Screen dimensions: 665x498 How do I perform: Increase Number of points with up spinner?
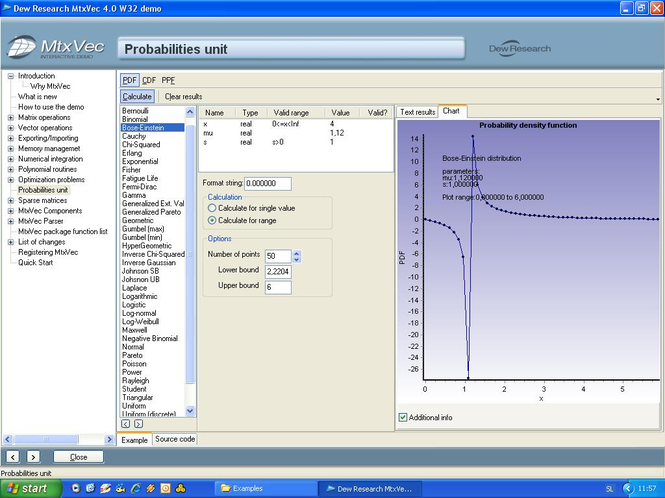[297, 253]
